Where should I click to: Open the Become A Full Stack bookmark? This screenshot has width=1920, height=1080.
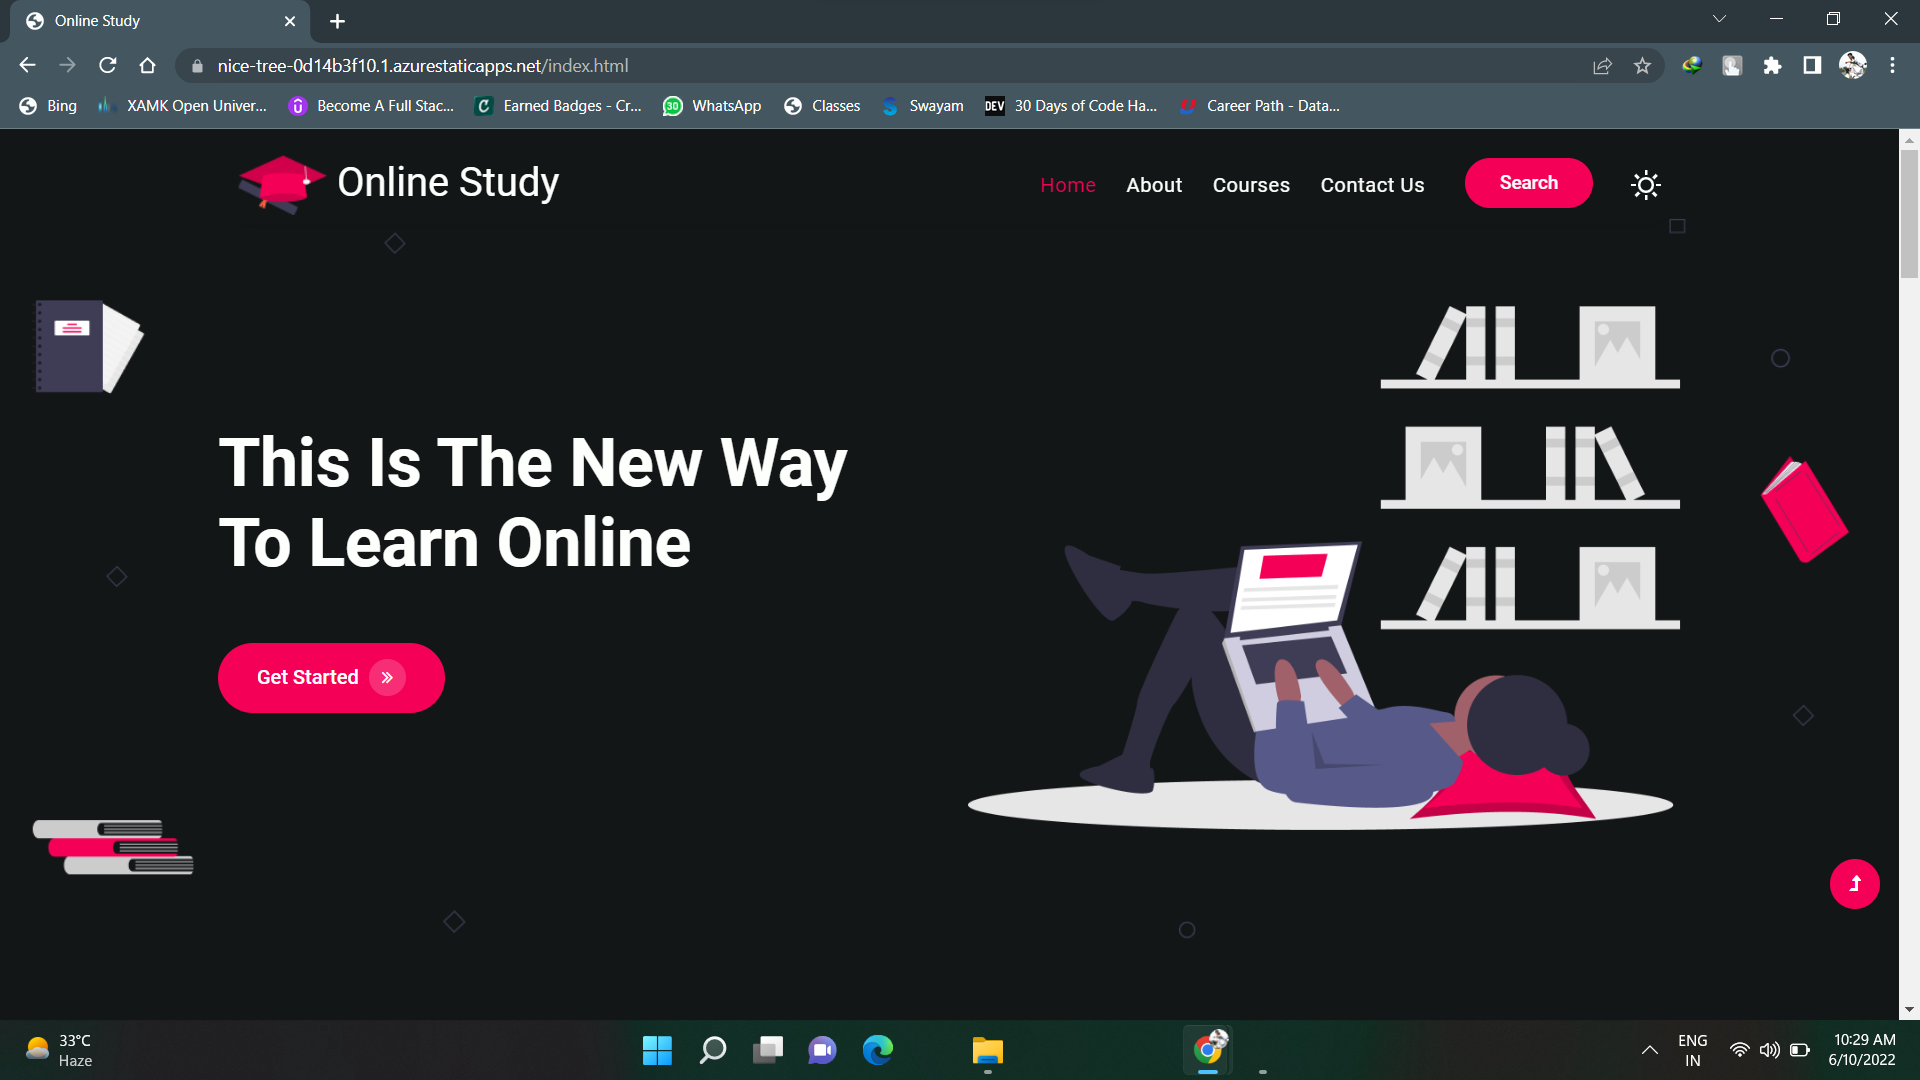point(371,106)
